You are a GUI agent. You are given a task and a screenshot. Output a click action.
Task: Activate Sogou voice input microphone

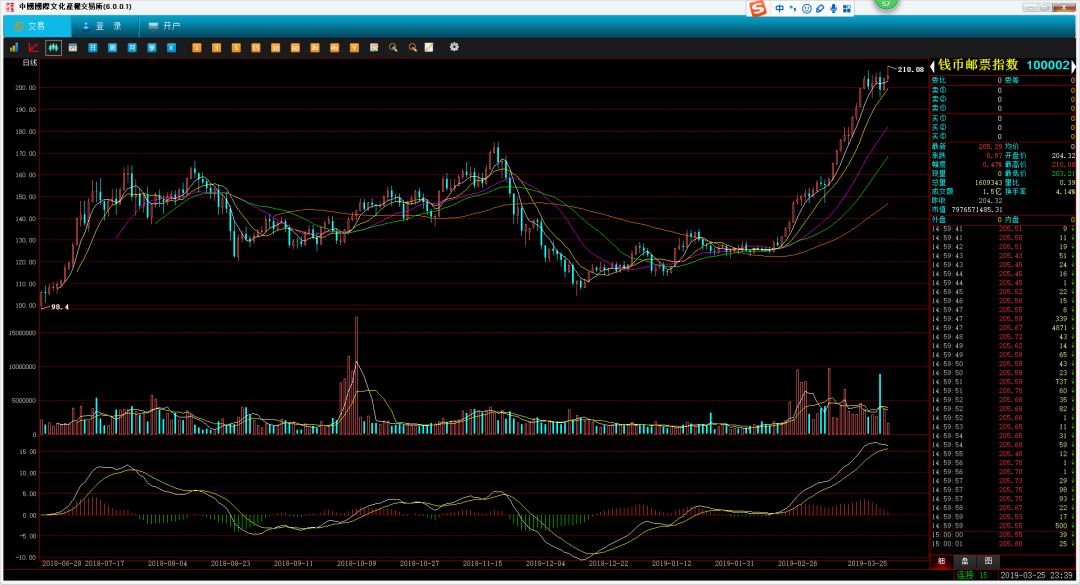(833, 9)
